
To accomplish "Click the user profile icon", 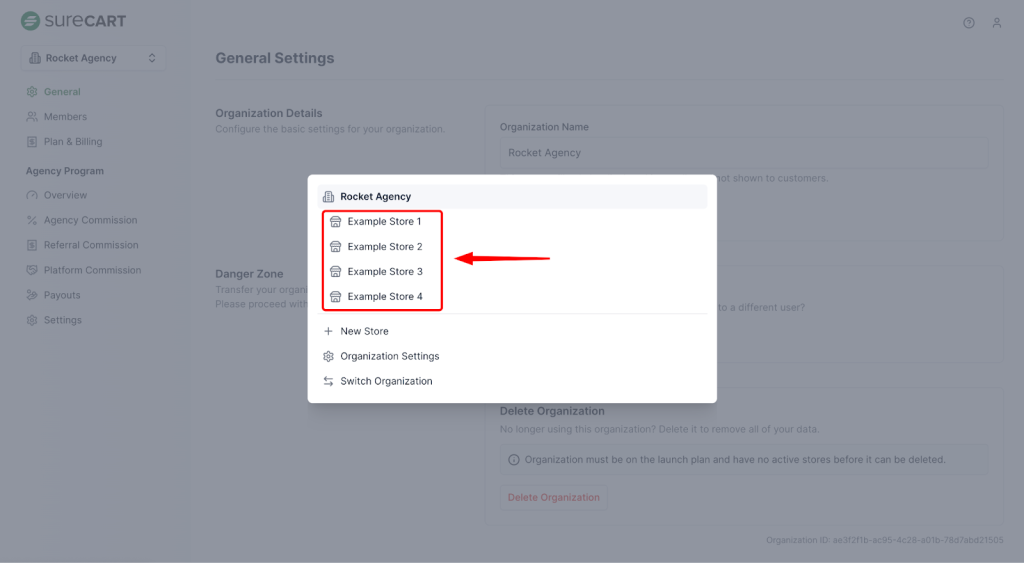I will coord(997,23).
